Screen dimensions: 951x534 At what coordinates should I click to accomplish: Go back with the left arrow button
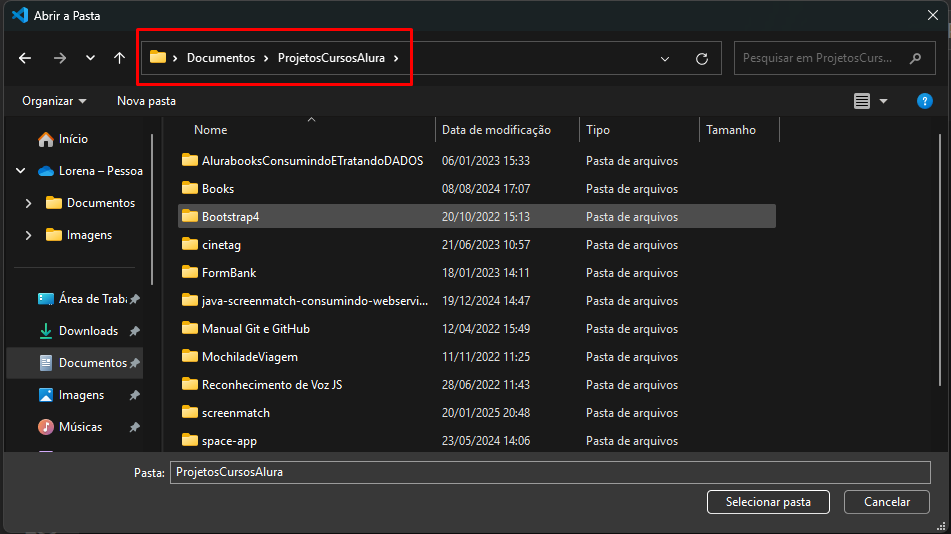(x=25, y=58)
